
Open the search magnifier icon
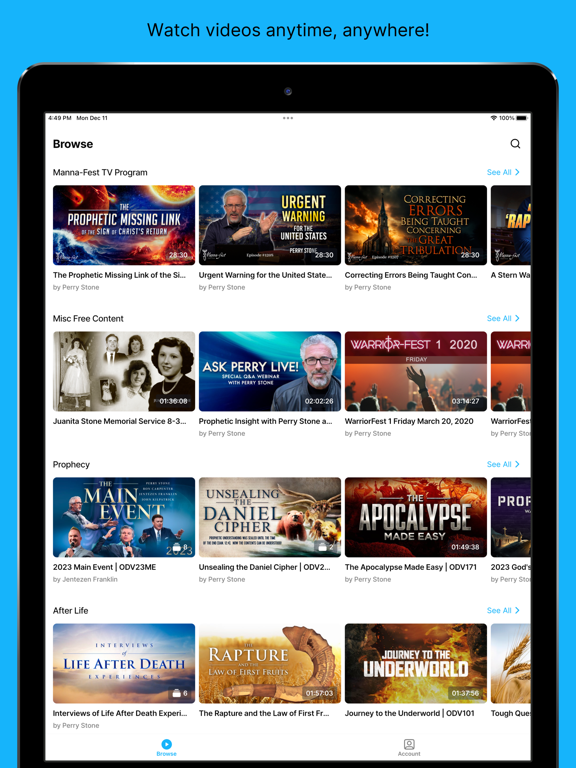515,144
